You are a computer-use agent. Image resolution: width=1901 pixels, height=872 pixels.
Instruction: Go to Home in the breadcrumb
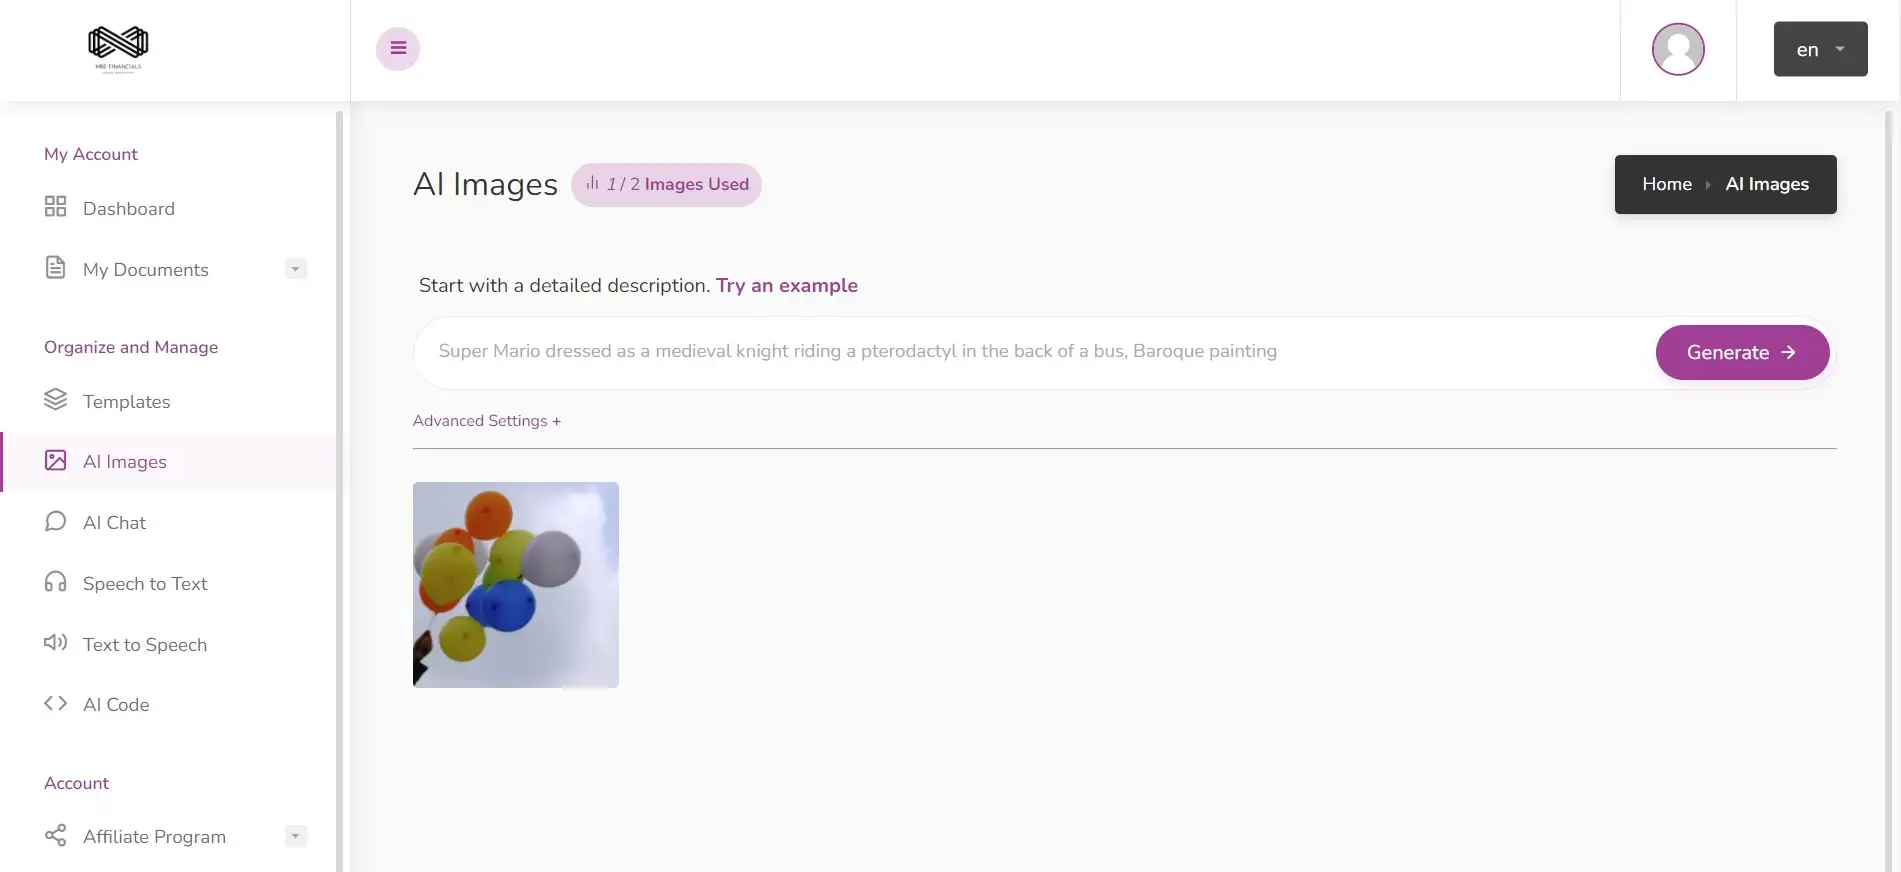[x=1666, y=184]
